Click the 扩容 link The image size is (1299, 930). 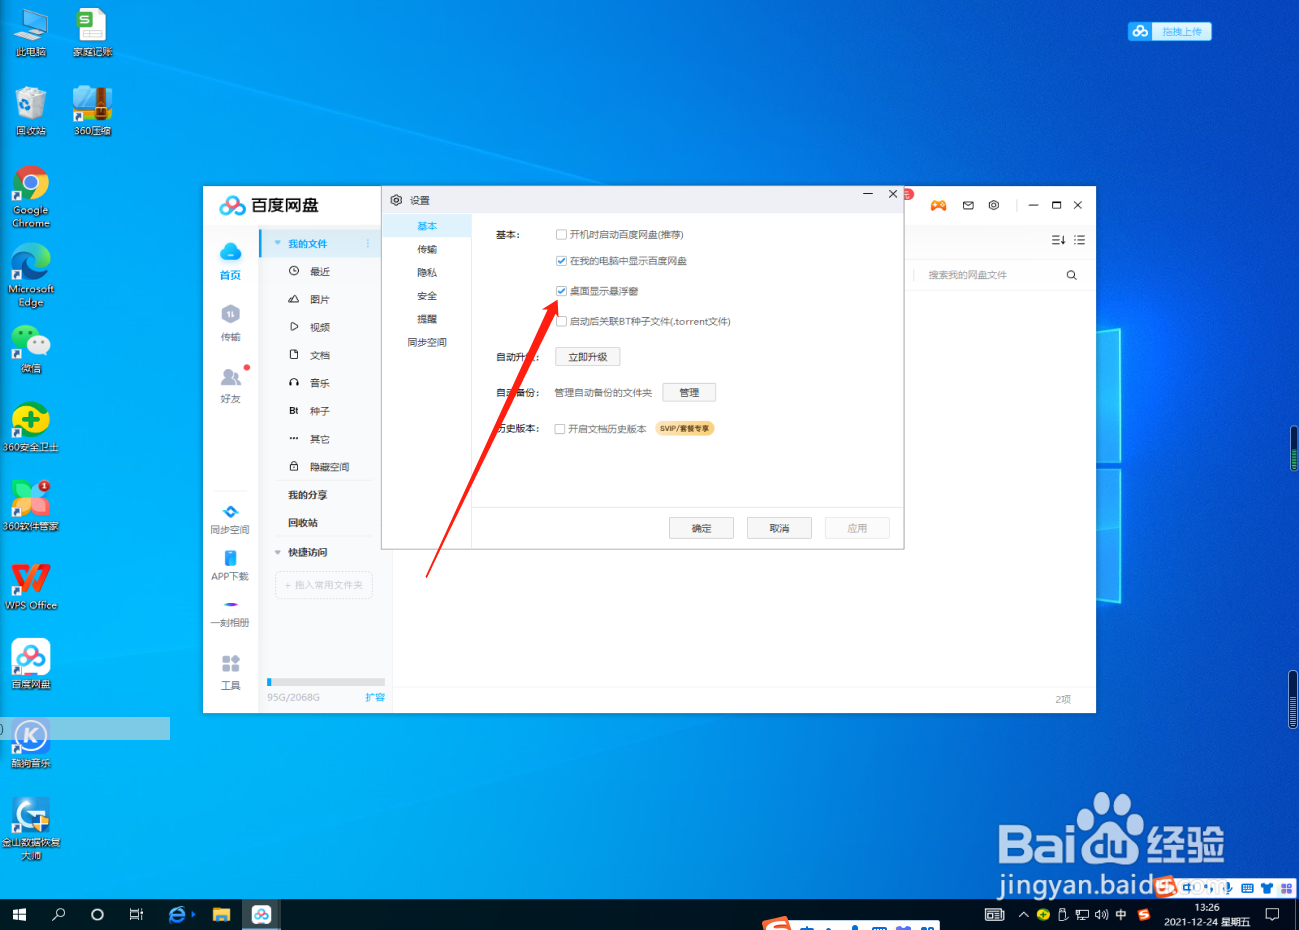tap(375, 697)
